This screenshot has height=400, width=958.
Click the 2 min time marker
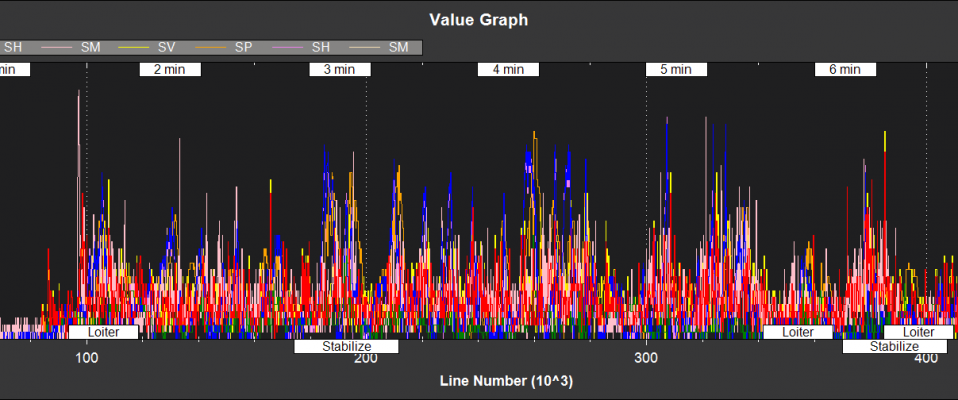[170, 70]
